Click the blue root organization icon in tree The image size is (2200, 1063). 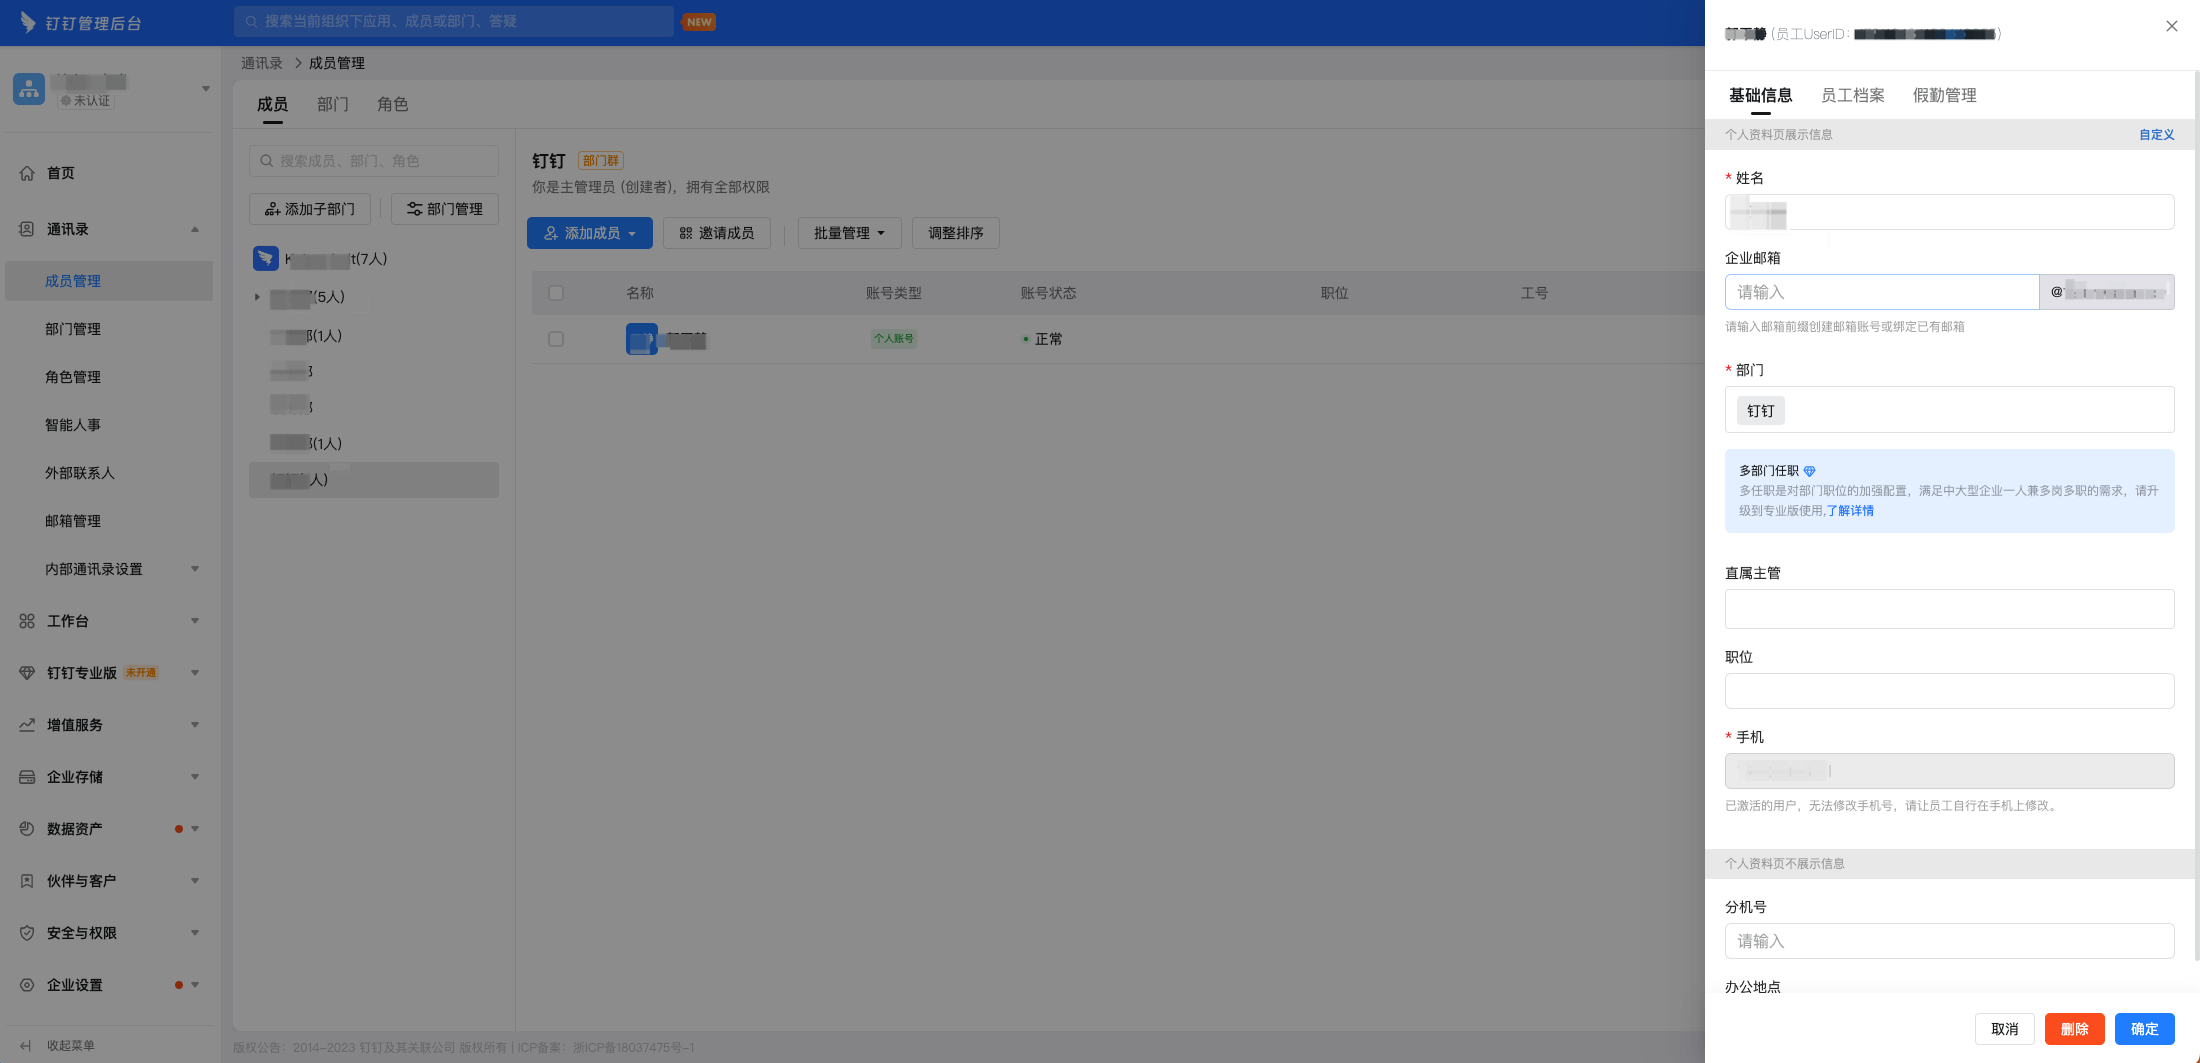click(x=266, y=259)
